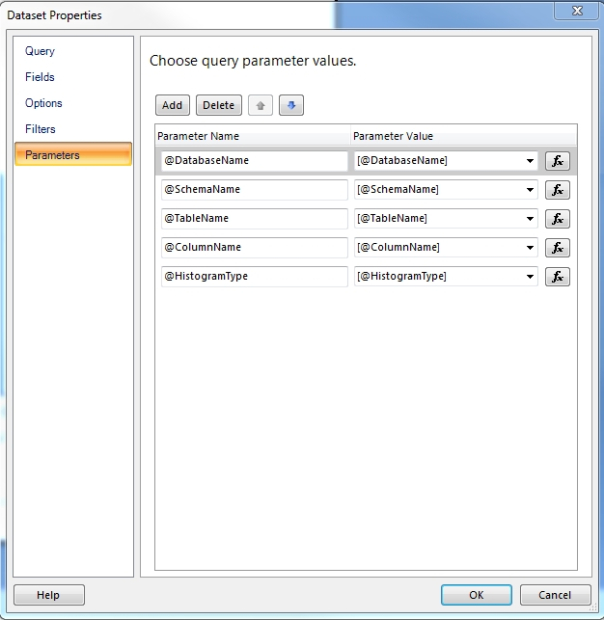Open the Options page
Viewport: 604px width, 620px height.
[43, 103]
